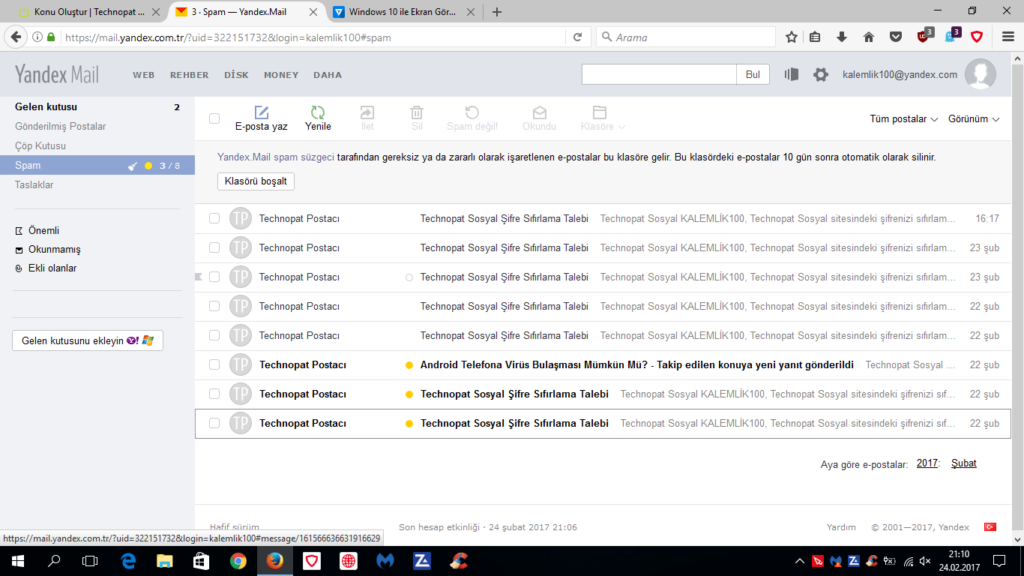Click the bookmark star icon
Viewport: 1024px width, 576px height.
tap(792, 37)
